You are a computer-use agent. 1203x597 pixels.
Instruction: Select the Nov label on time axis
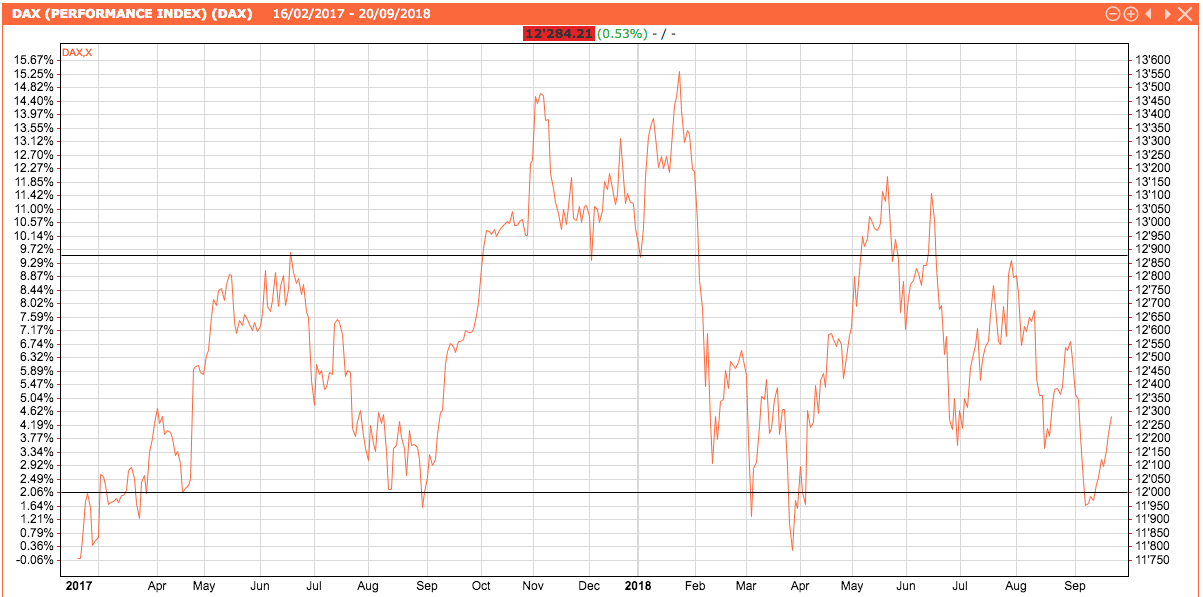533,585
